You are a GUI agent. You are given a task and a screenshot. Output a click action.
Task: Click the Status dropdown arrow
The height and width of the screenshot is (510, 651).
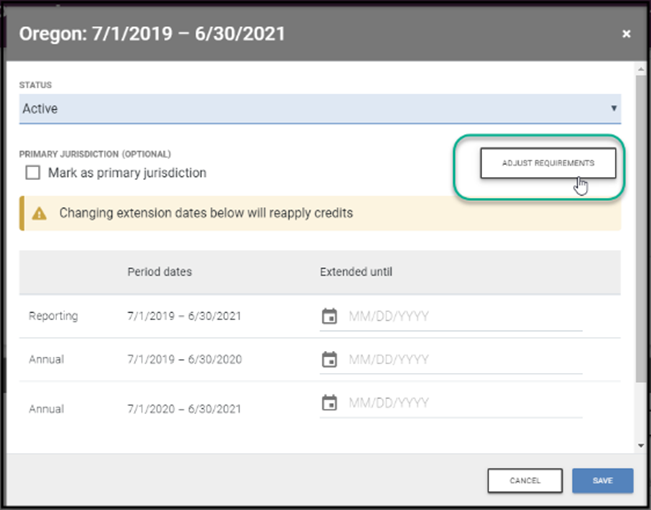coord(613,108)
